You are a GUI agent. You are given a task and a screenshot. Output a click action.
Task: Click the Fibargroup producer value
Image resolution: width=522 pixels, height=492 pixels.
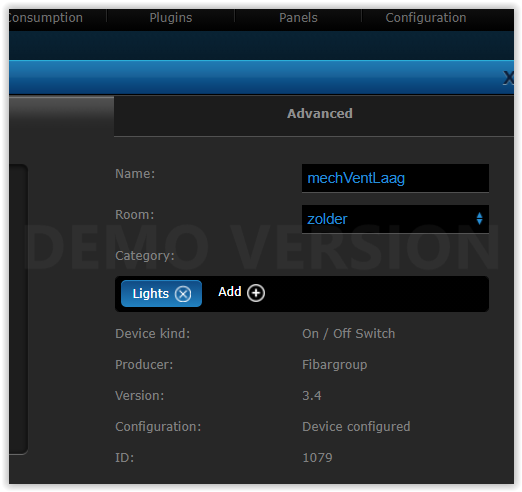coord(335,365)
